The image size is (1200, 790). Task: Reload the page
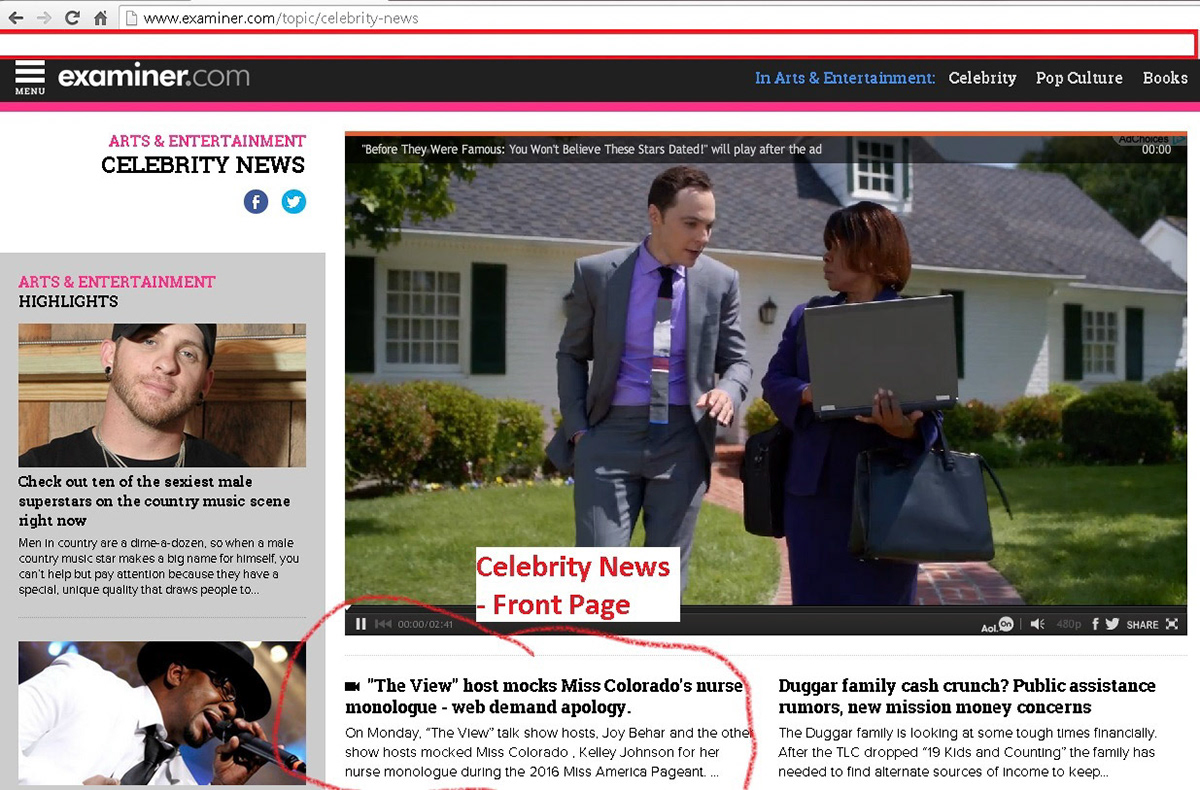(72, 17)
